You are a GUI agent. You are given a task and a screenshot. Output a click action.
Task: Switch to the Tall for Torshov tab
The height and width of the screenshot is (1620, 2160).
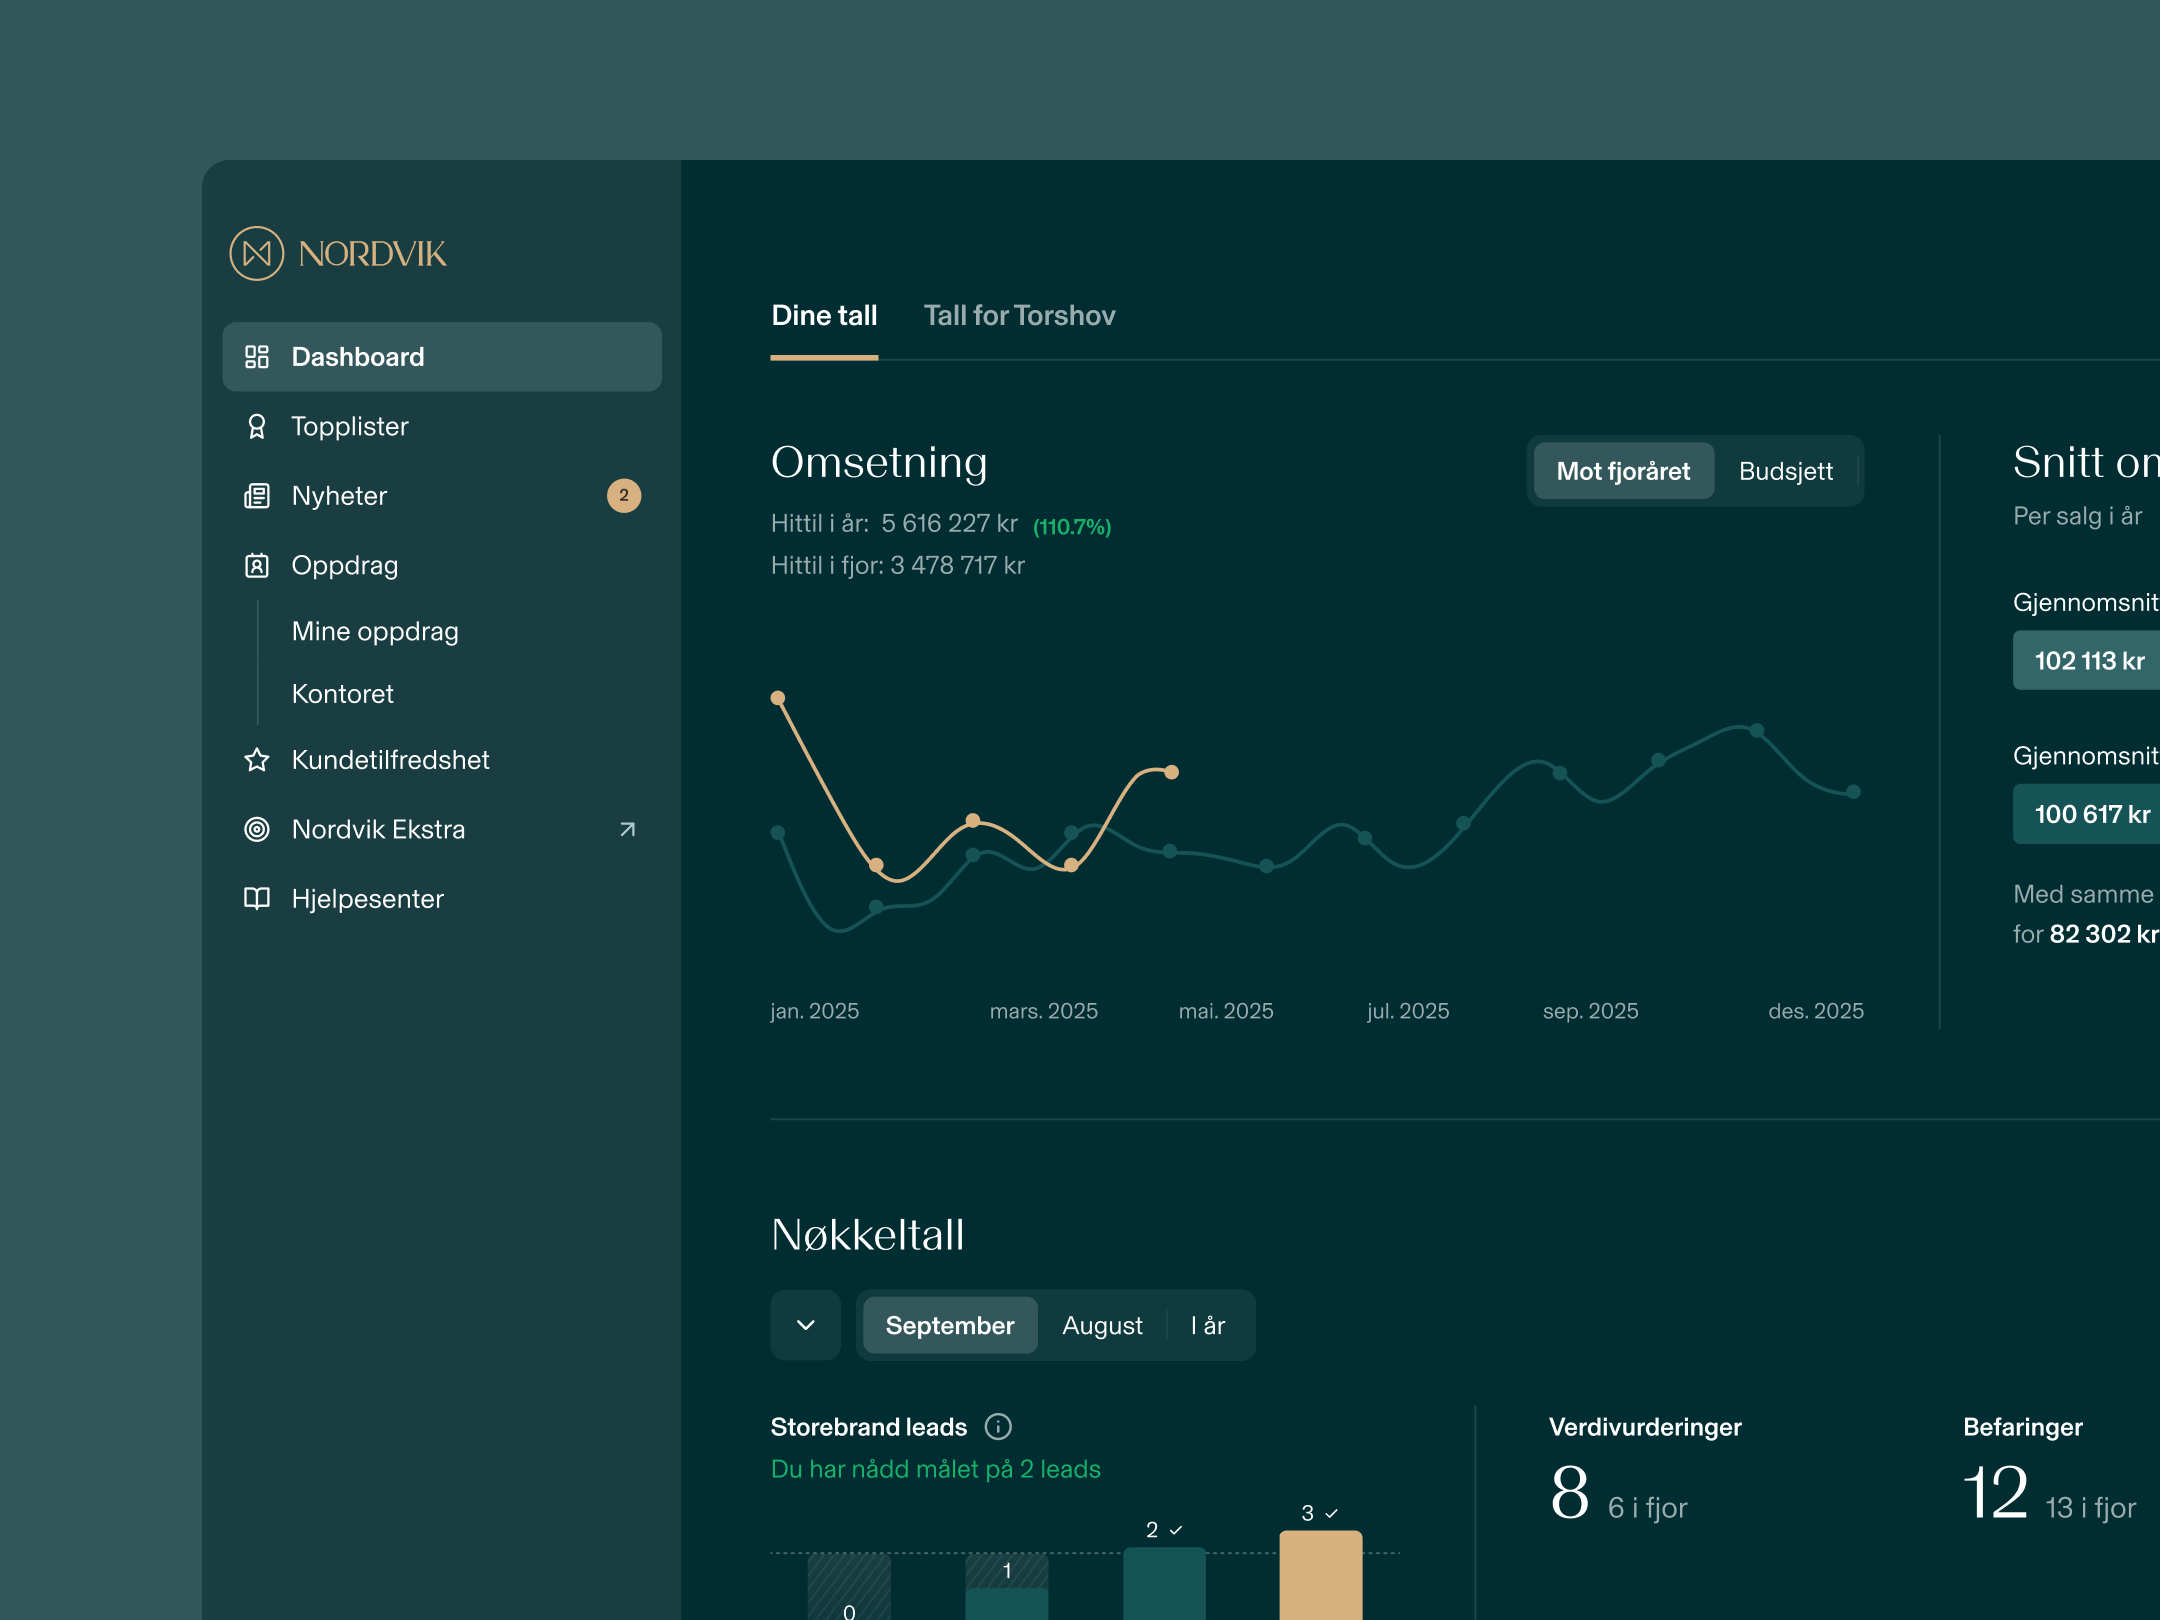click(x=1019, y=316)
